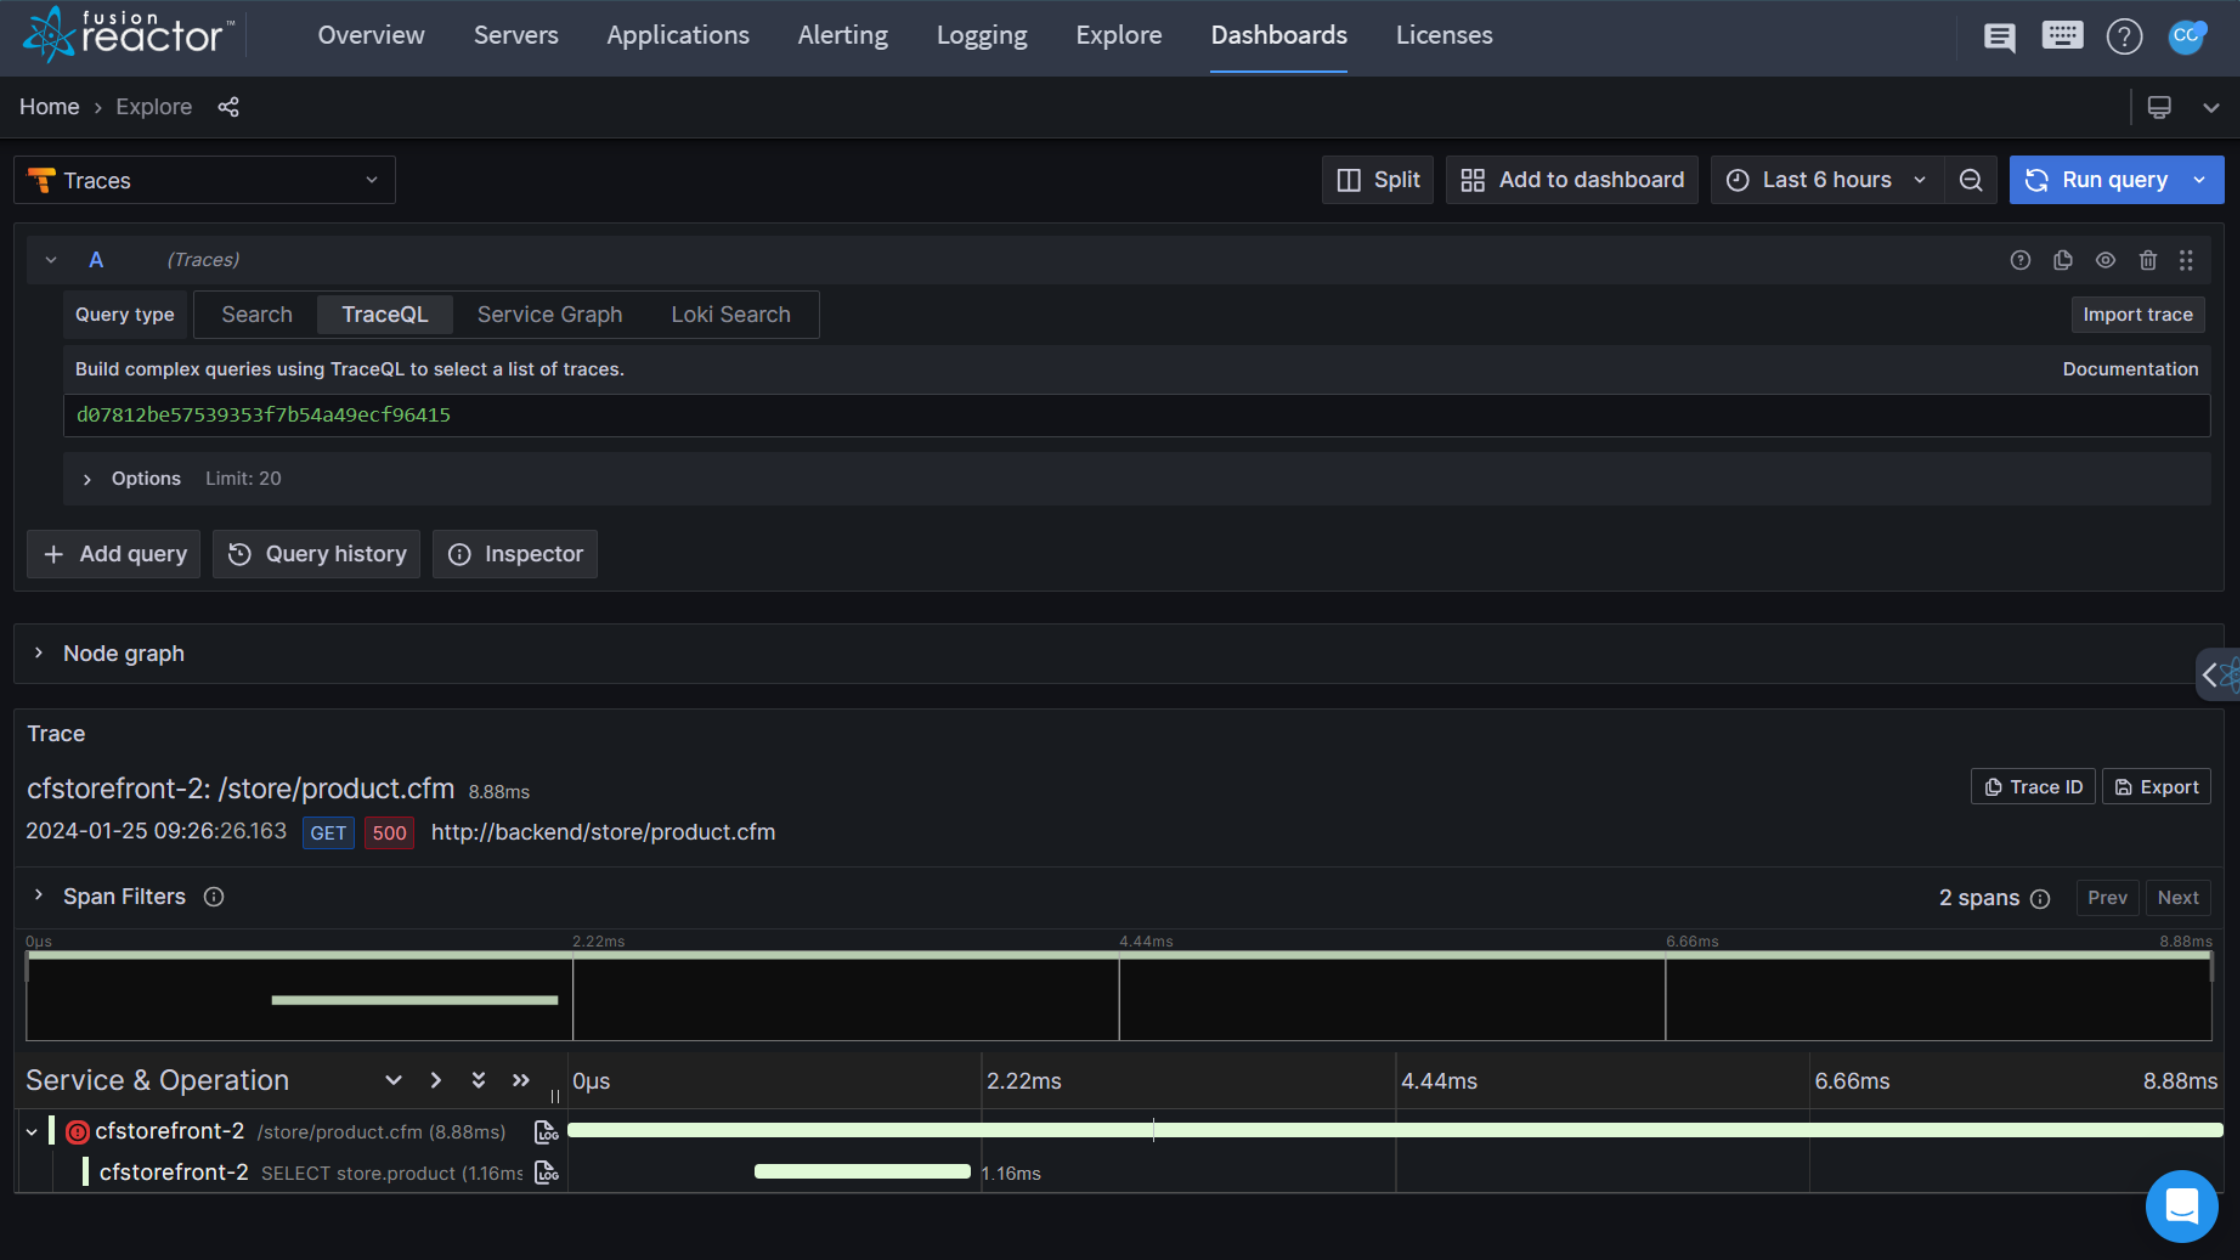The width and height of the screenshot is (2240, 1260).
Task: Delete query A using trash icon
Action: 2148,260
